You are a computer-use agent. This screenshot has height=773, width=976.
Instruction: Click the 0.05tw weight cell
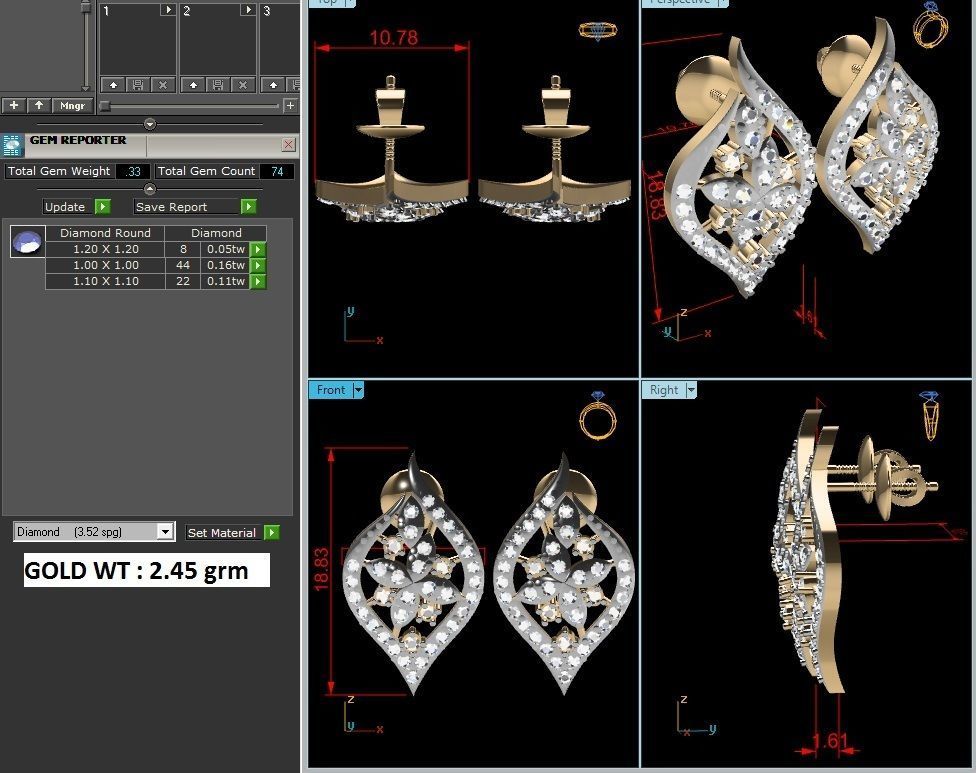[225, 249]
